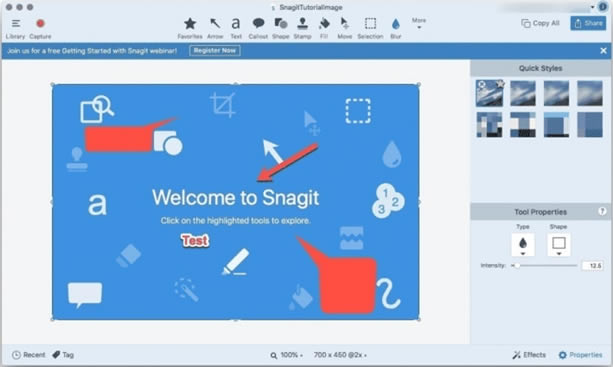
Task: Expand the More tools dropdown
Action: [x=419, y=23]
